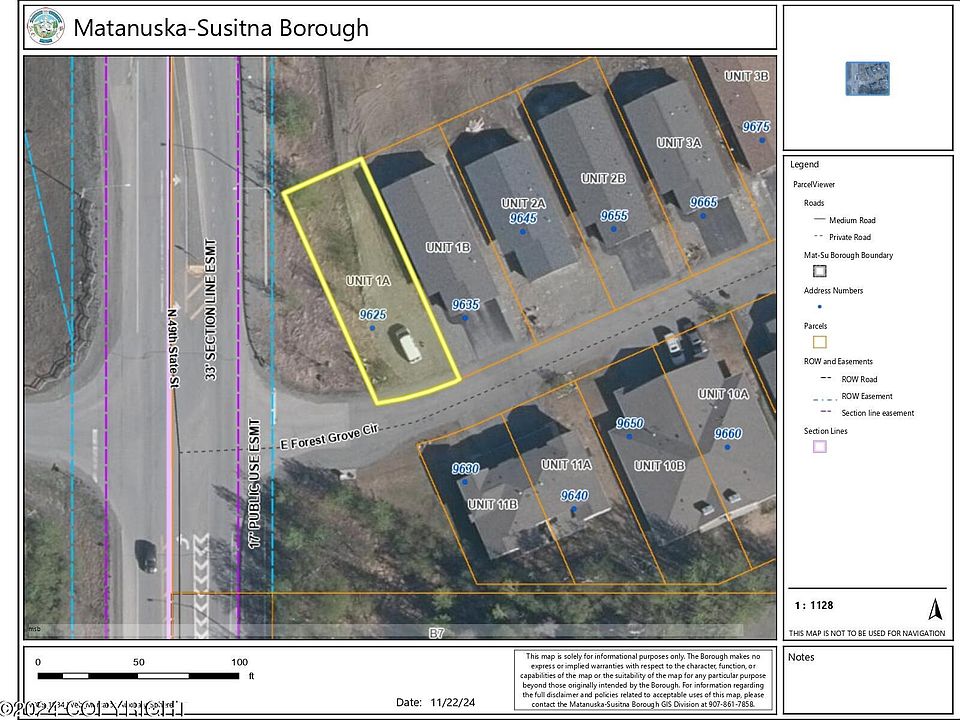Click the address number 9645
The height and width of the screenshot is (720, 960).
(523, 218)
